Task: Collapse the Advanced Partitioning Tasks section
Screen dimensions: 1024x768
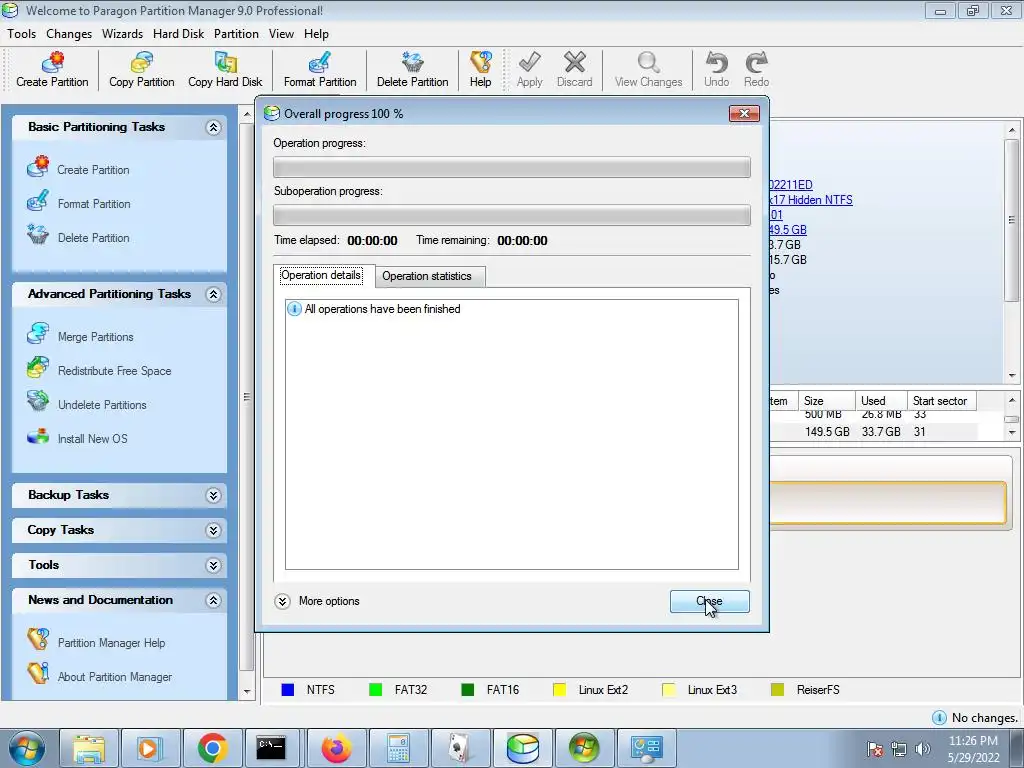Action: click(213, 295)
